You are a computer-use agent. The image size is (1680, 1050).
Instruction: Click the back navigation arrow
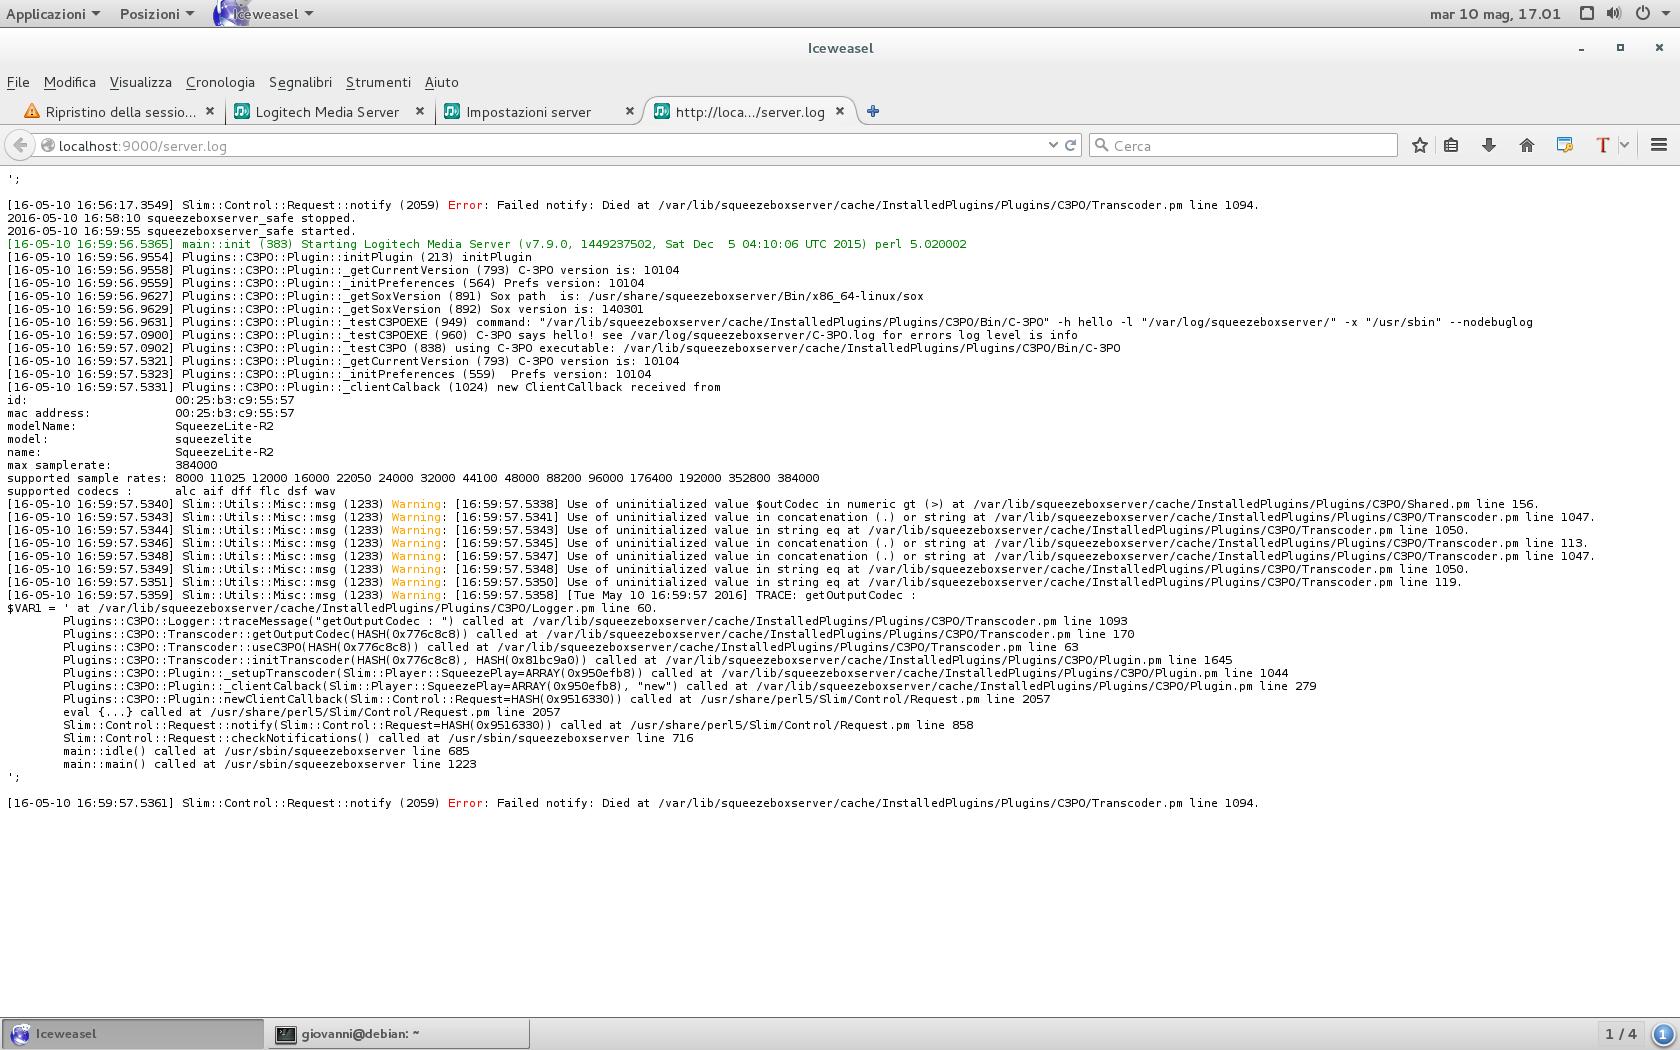pos(19,146)
